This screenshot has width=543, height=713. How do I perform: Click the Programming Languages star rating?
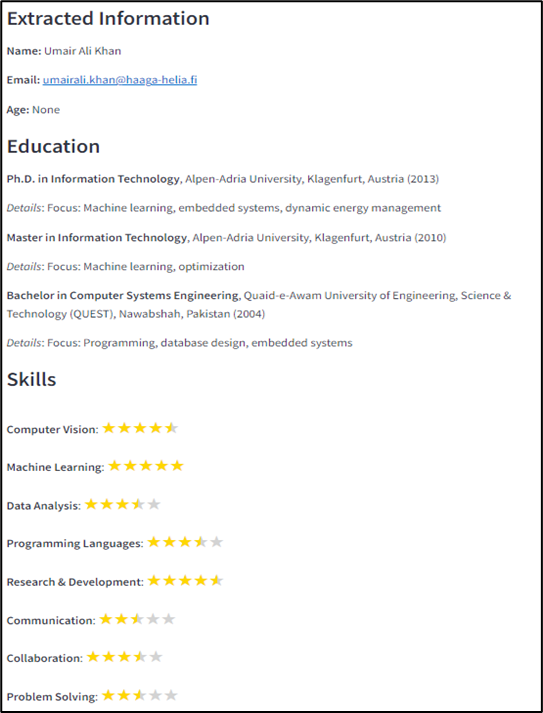pyautogui.click(x=185, y=542)
